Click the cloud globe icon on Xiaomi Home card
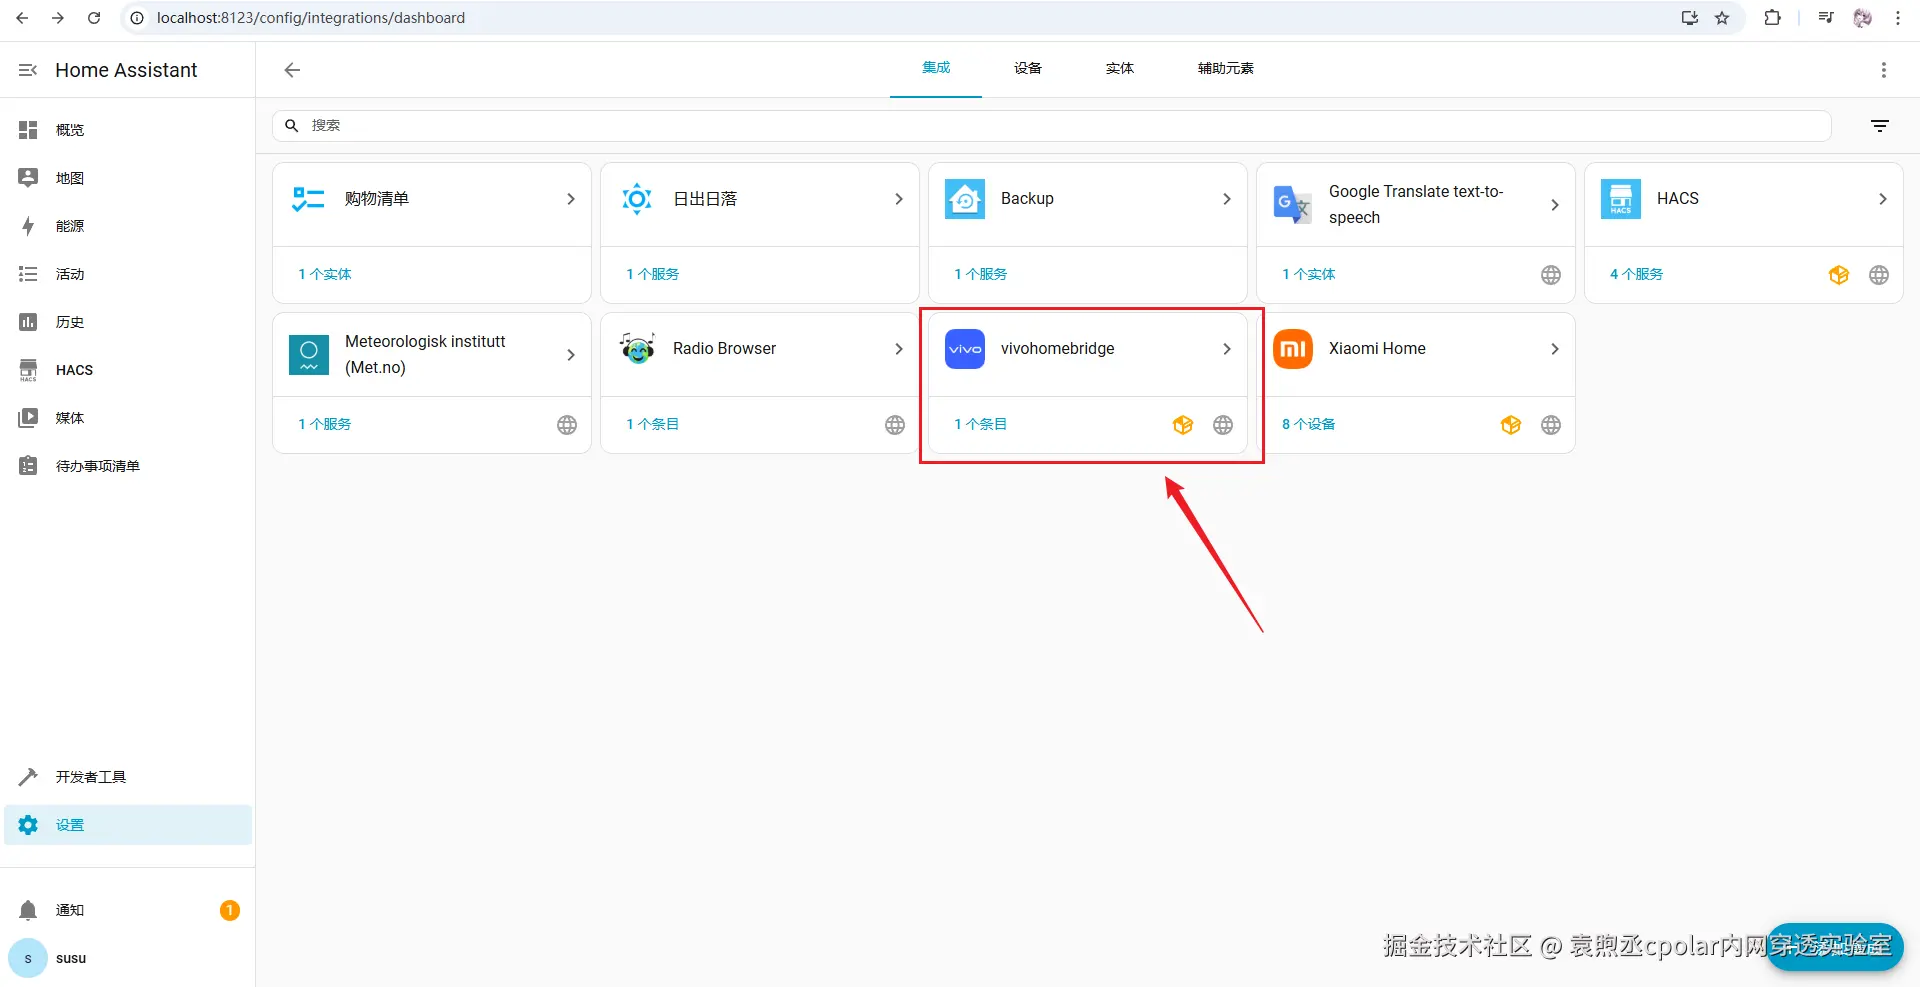1920x987 pixels. click(x=1551, y=425)
